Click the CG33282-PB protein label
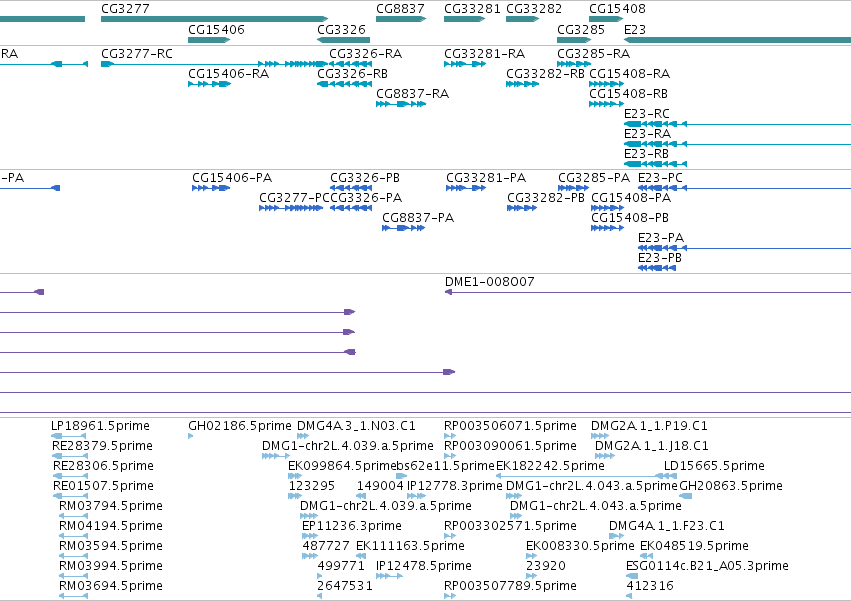 point(545,198)
